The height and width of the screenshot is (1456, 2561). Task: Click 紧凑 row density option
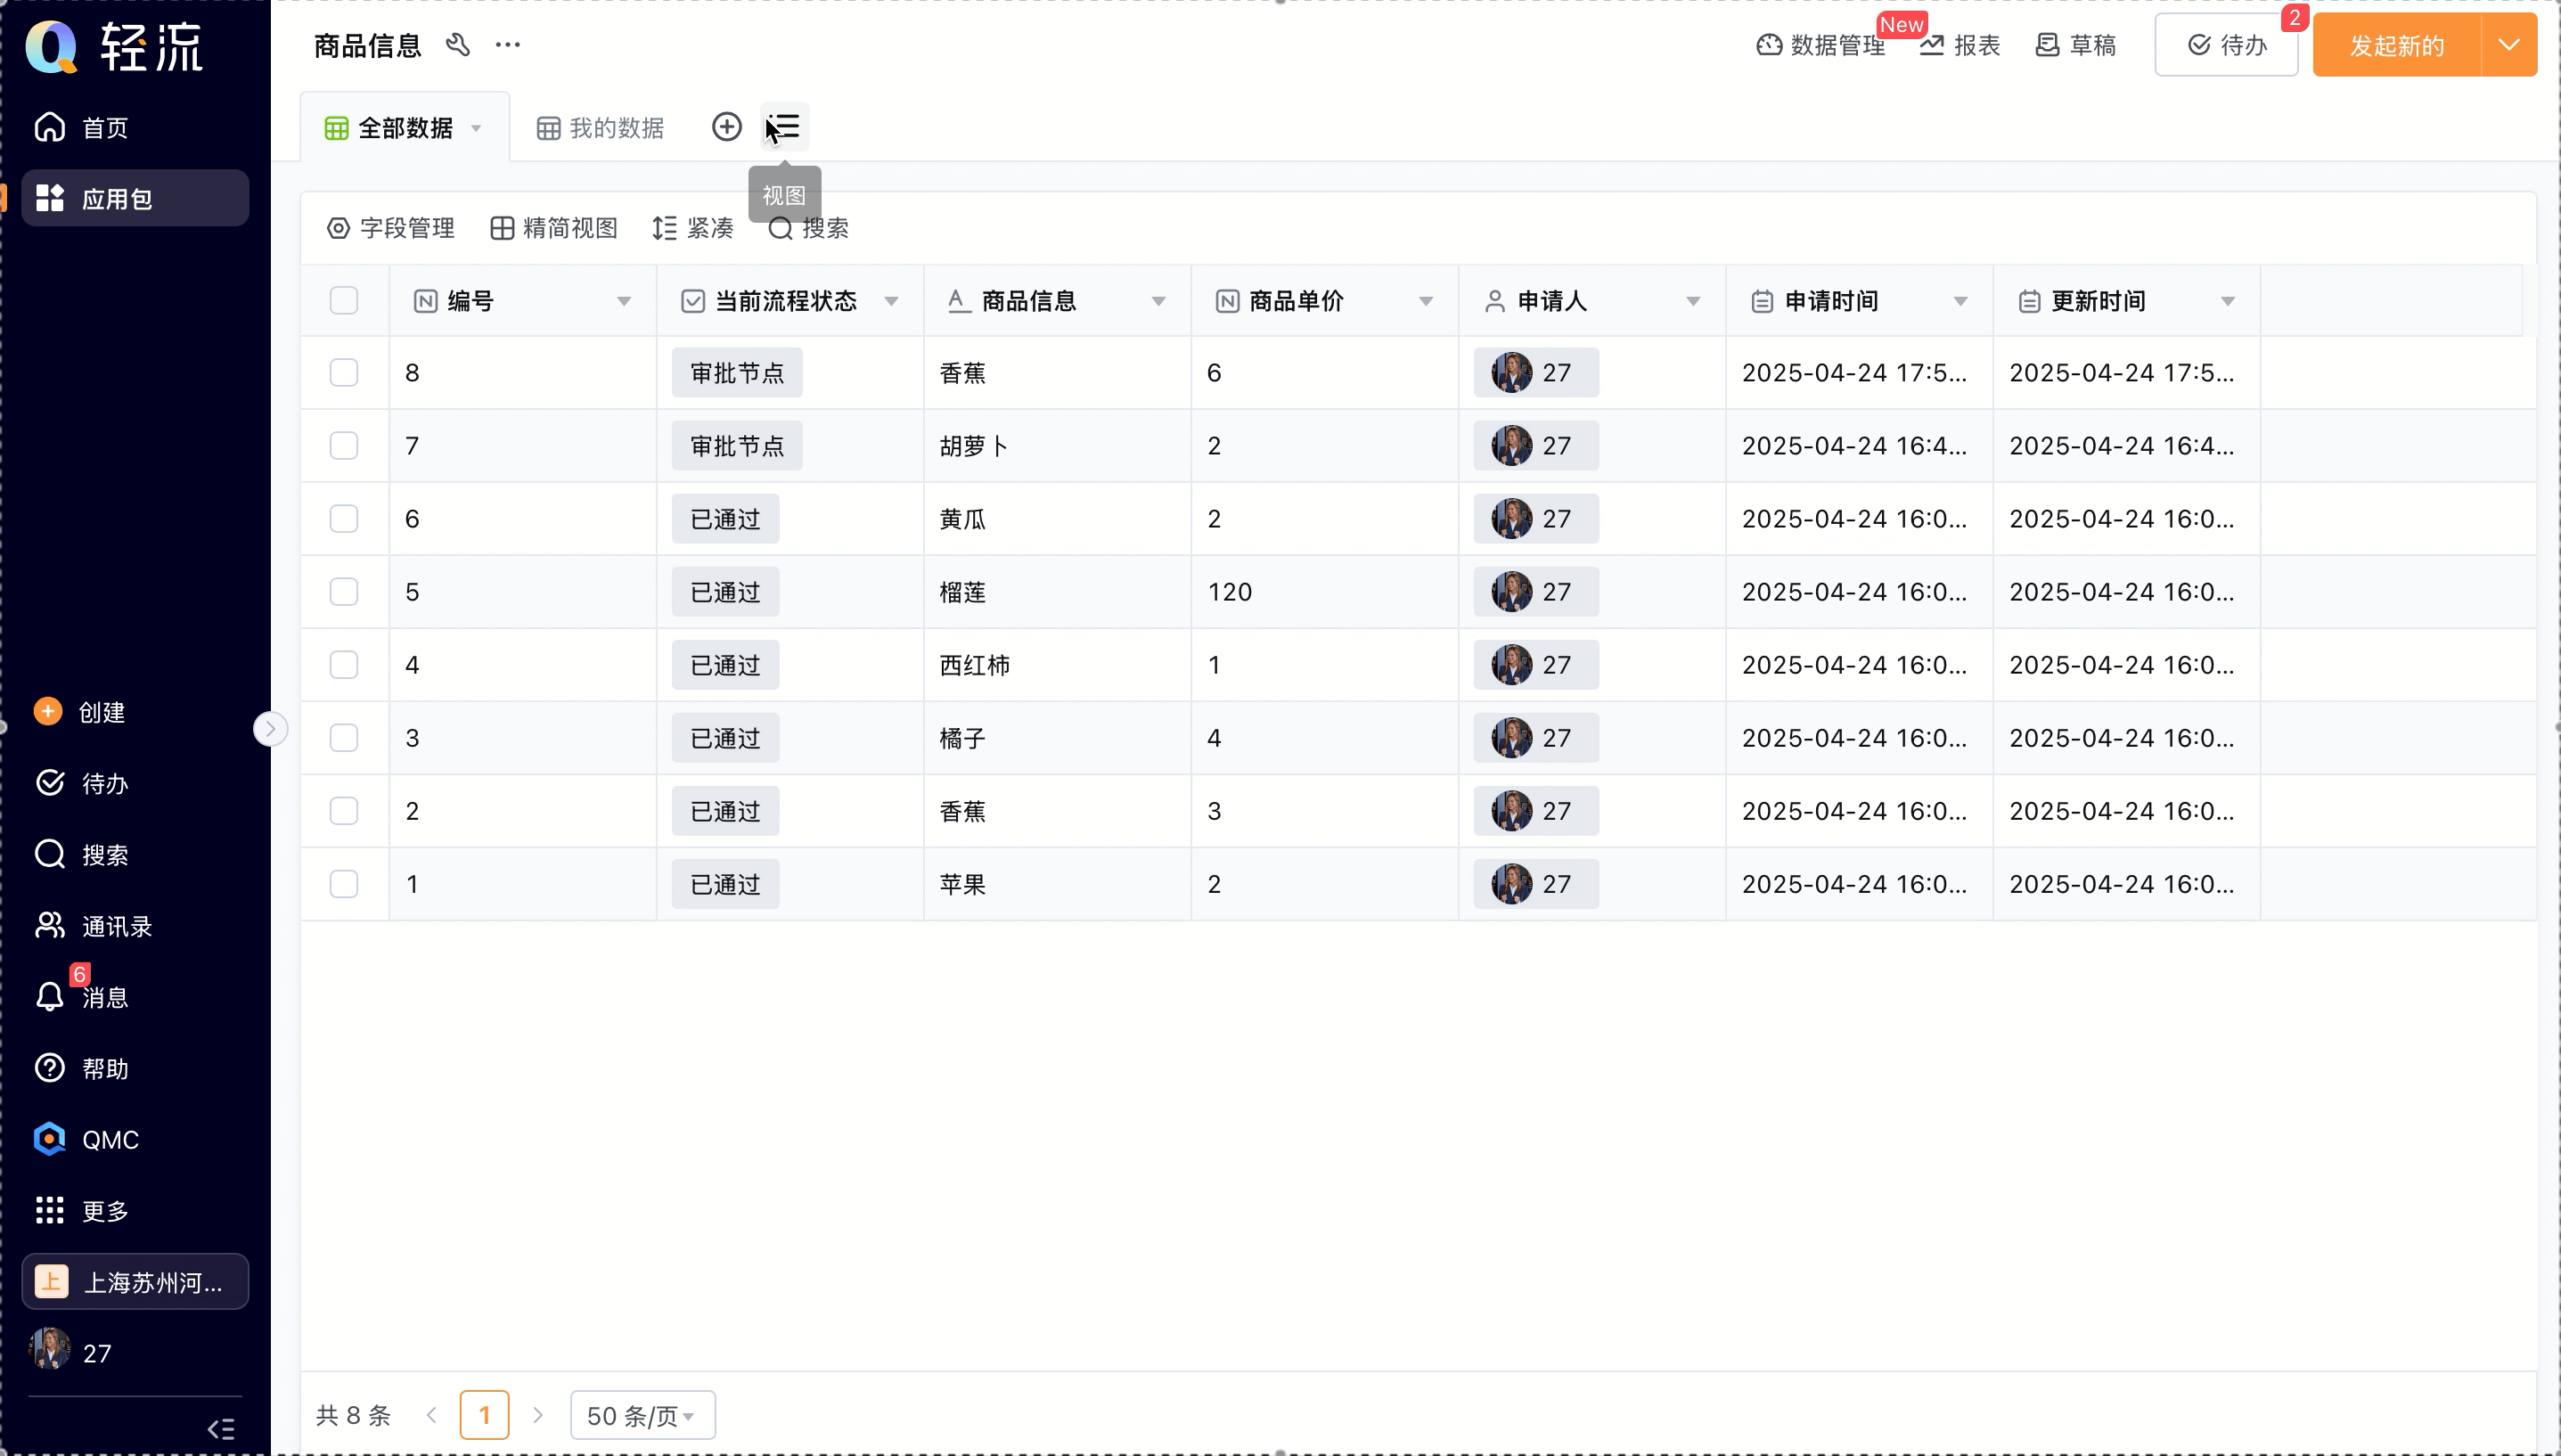[x=693, y=228]
